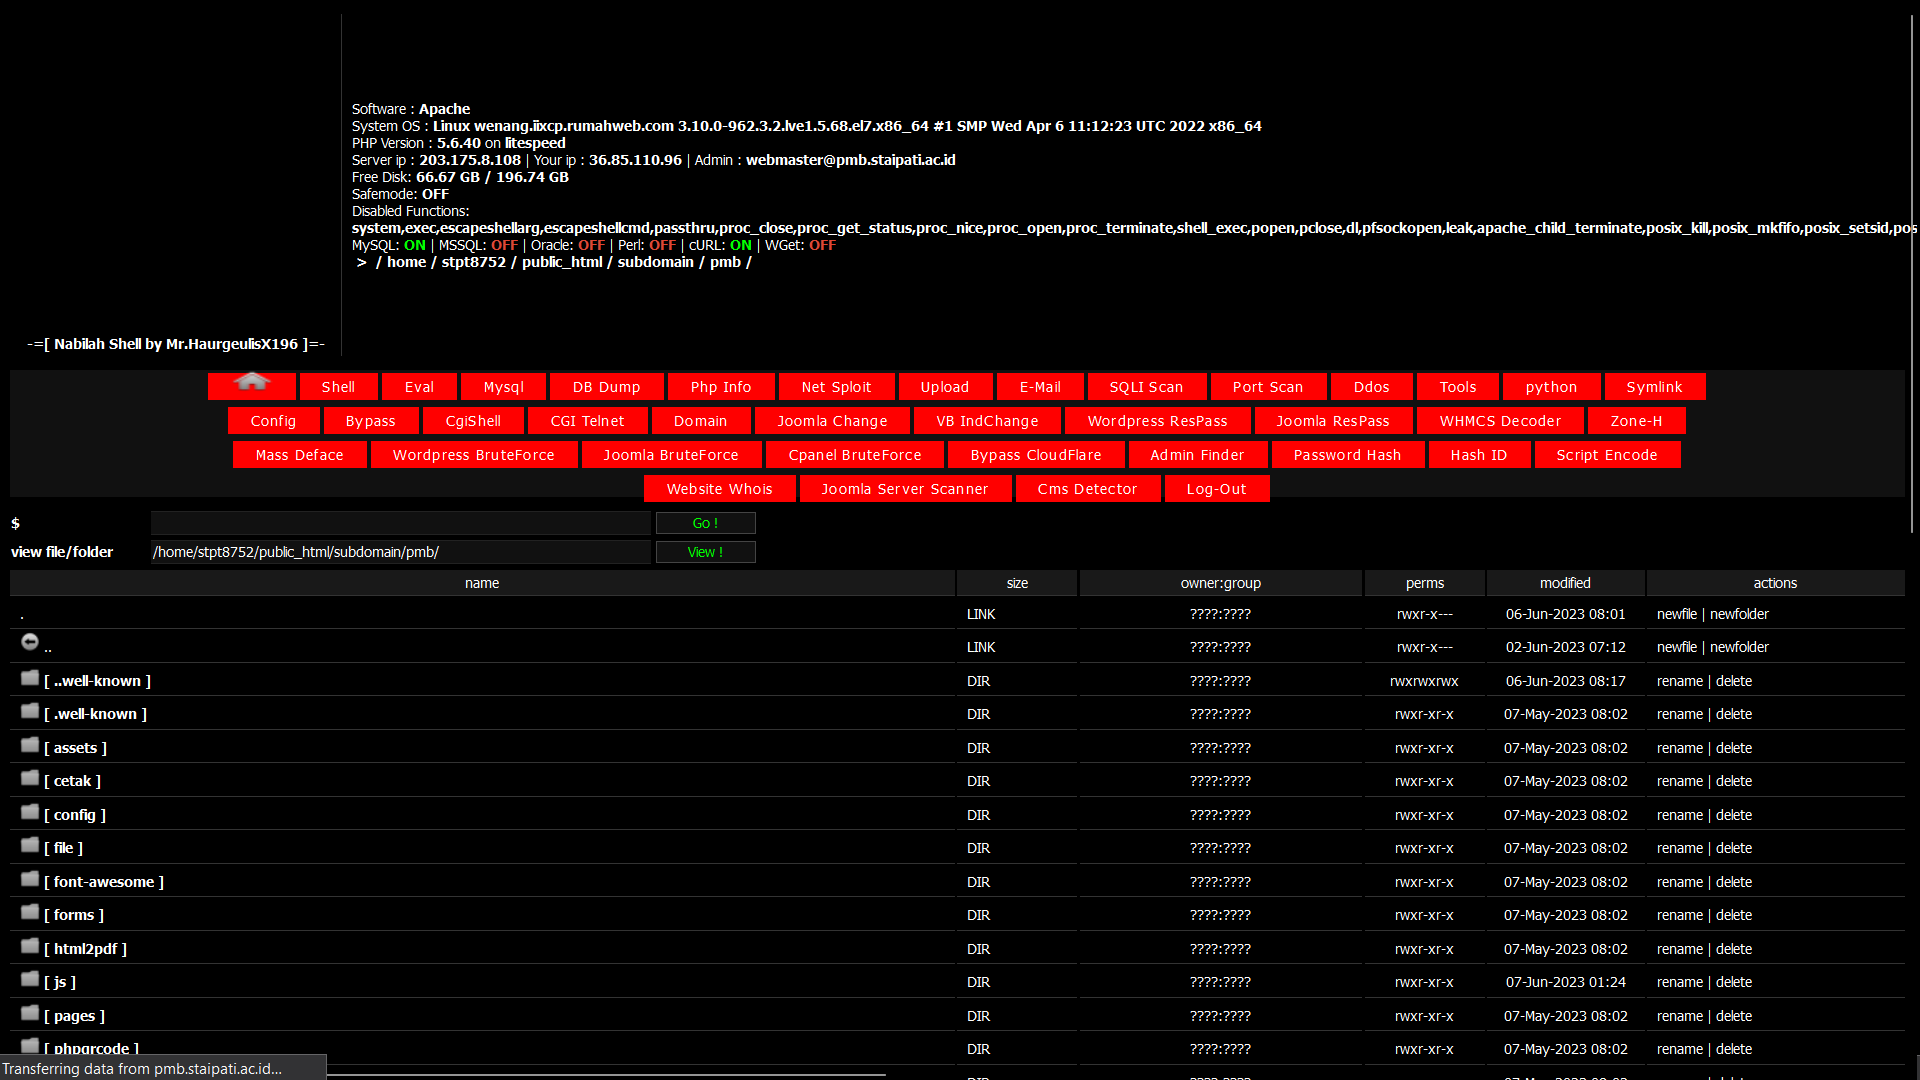Click the cetak folder icon
The width and height of the screenshot is (1920, 1080).
pos(30,778)
